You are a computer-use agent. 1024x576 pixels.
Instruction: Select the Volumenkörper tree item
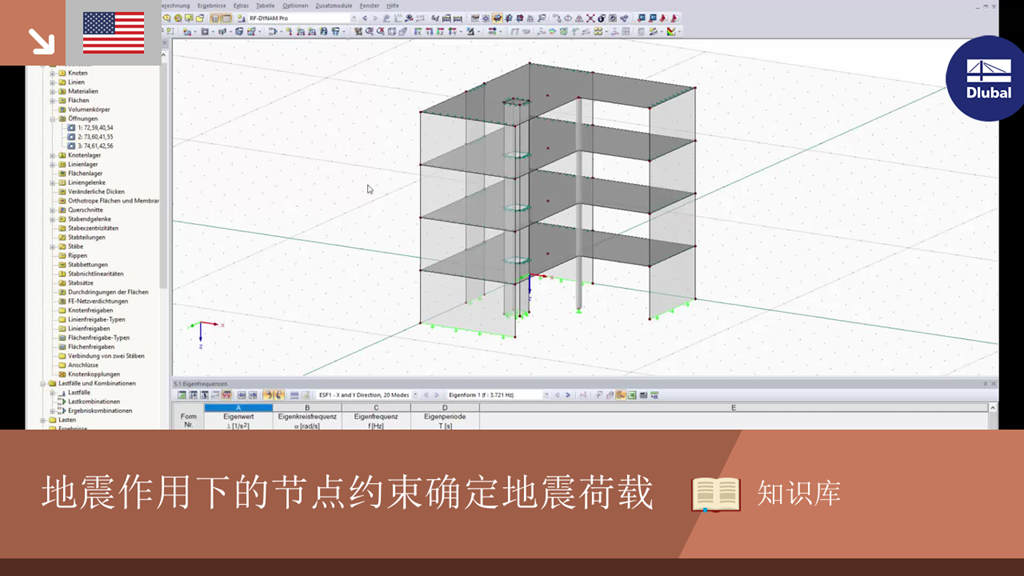tap(89, 110)
